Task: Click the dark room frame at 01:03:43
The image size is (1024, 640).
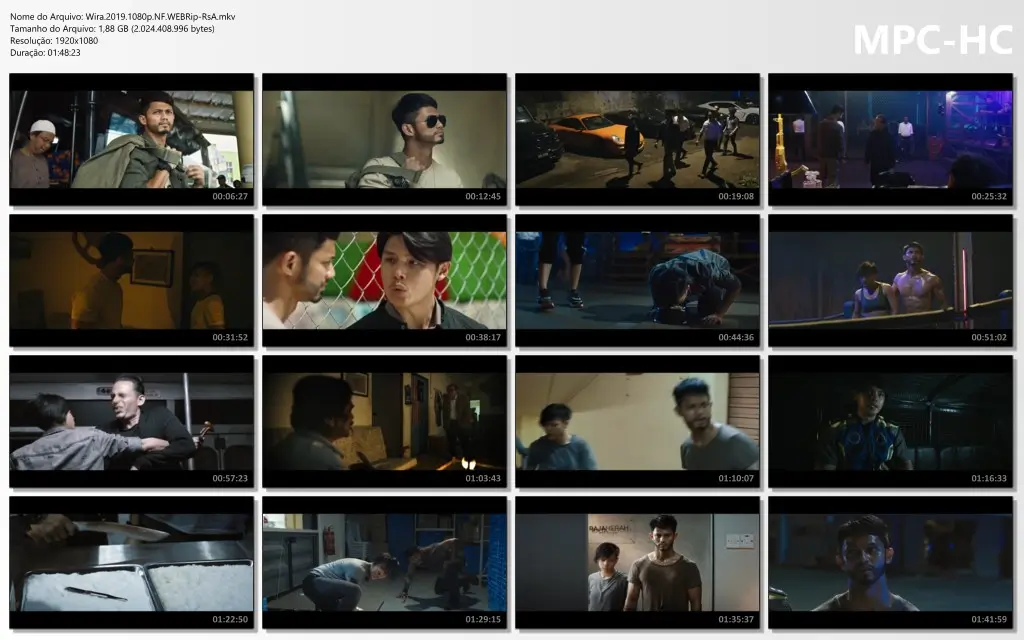Action: pos(383,419)
